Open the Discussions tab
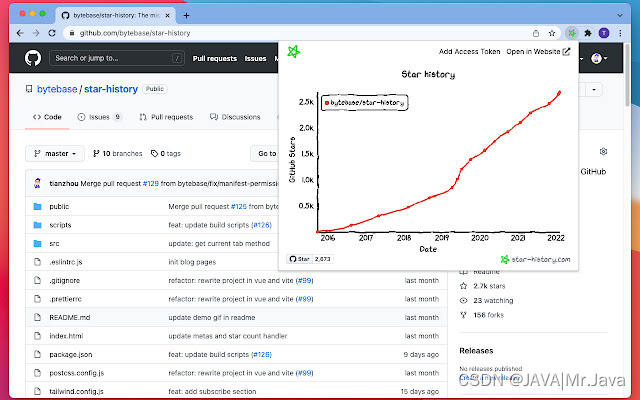The width and height of the screenshot is (640, 400). [235, 117]
